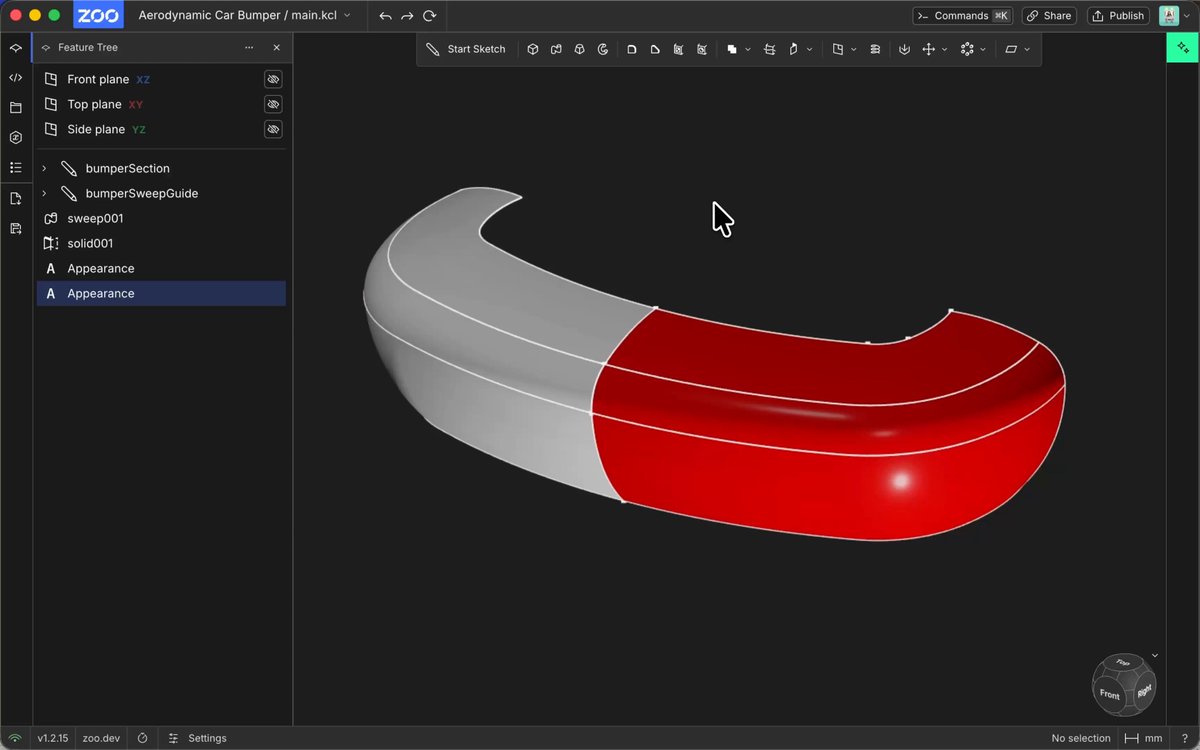Screen dimensions: 1200x750
Task: Select the Revolve tool icon
Action: click(603, 49)
